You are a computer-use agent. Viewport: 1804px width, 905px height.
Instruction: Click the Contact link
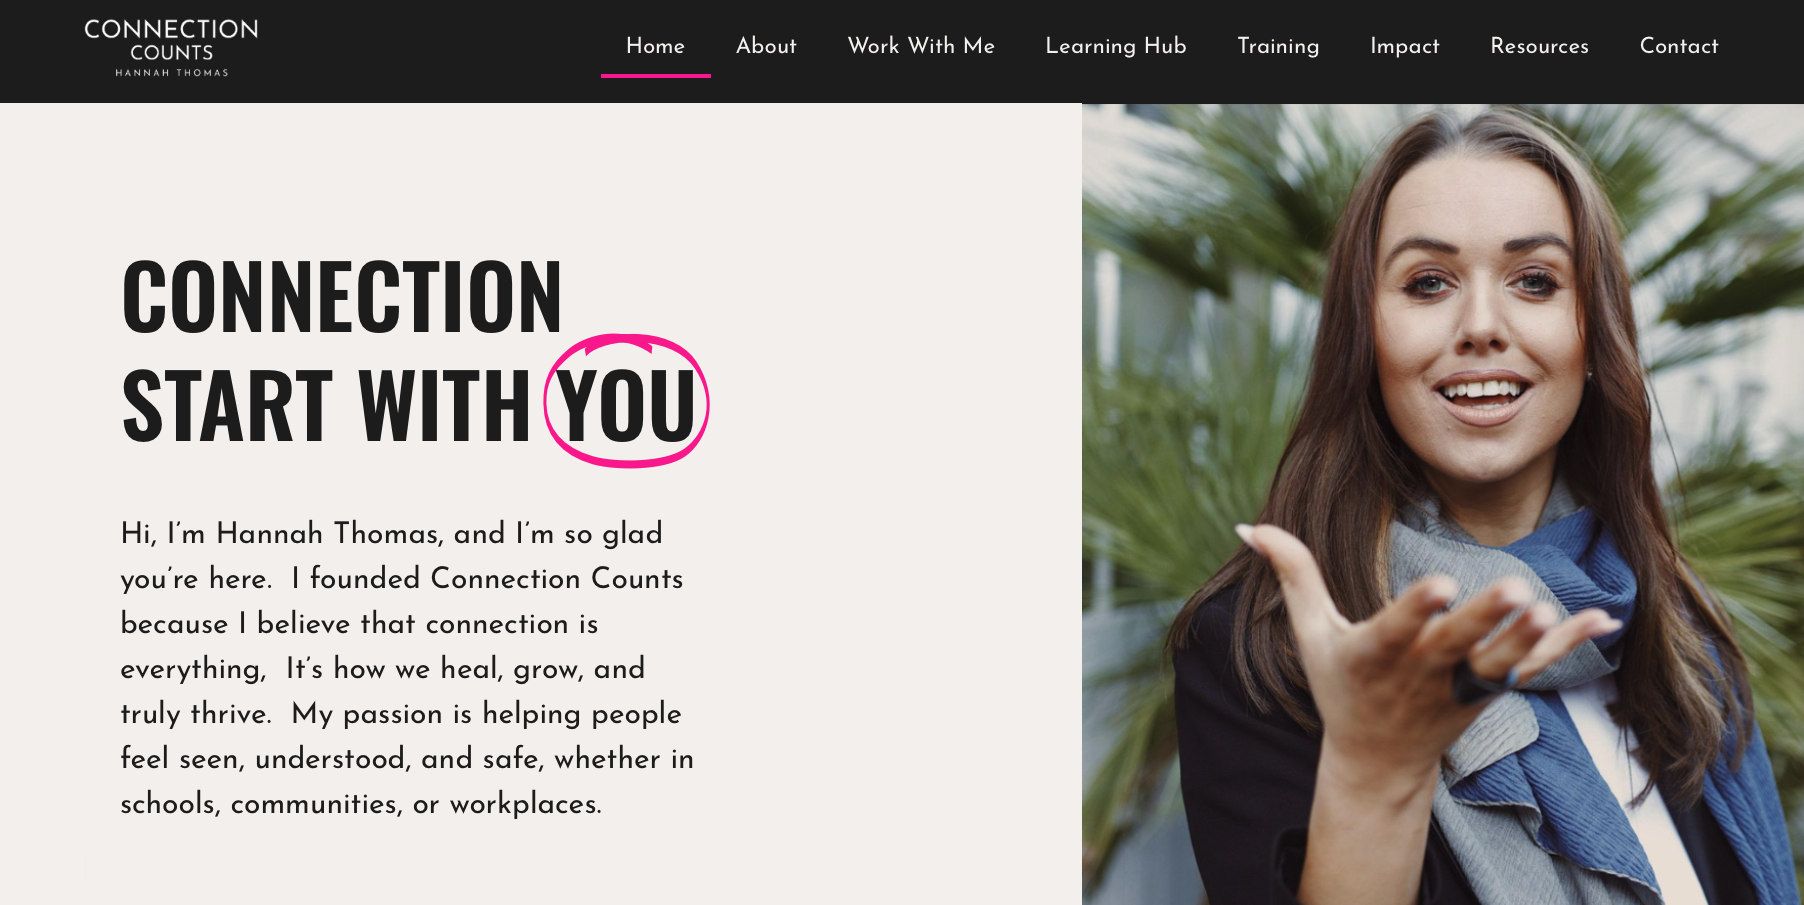click(x=1679, y=46)
